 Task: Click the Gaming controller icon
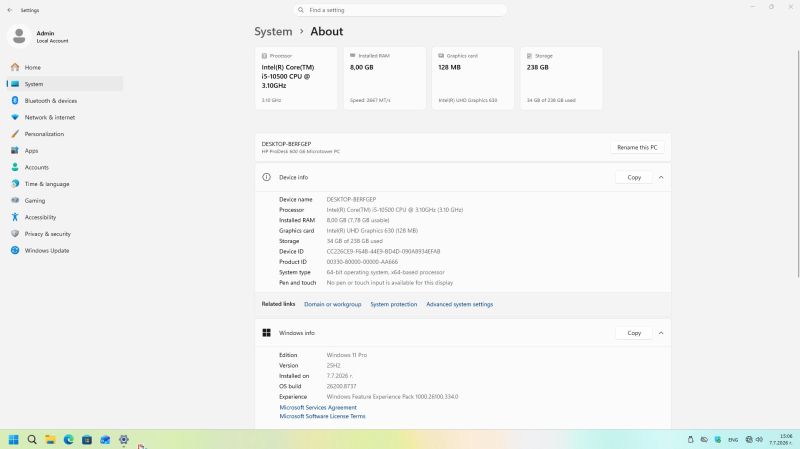coord(15,201)
